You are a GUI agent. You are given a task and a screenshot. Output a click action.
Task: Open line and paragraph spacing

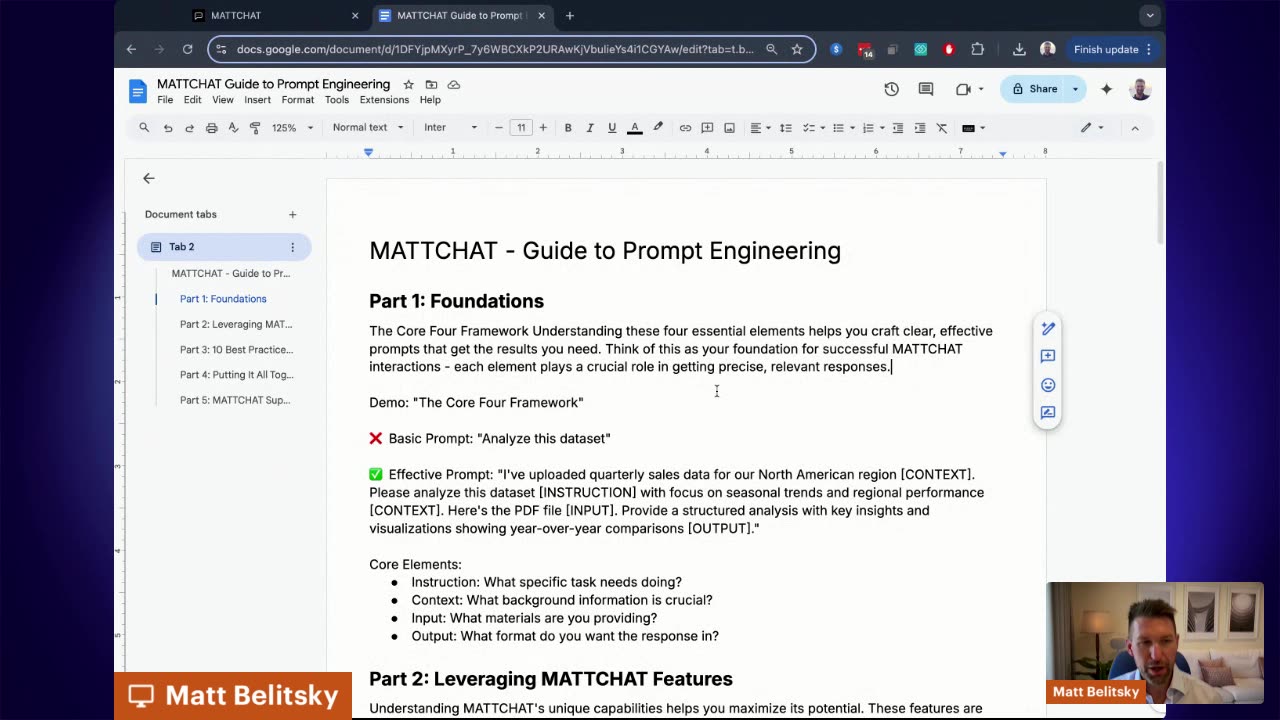pos(786,128)
